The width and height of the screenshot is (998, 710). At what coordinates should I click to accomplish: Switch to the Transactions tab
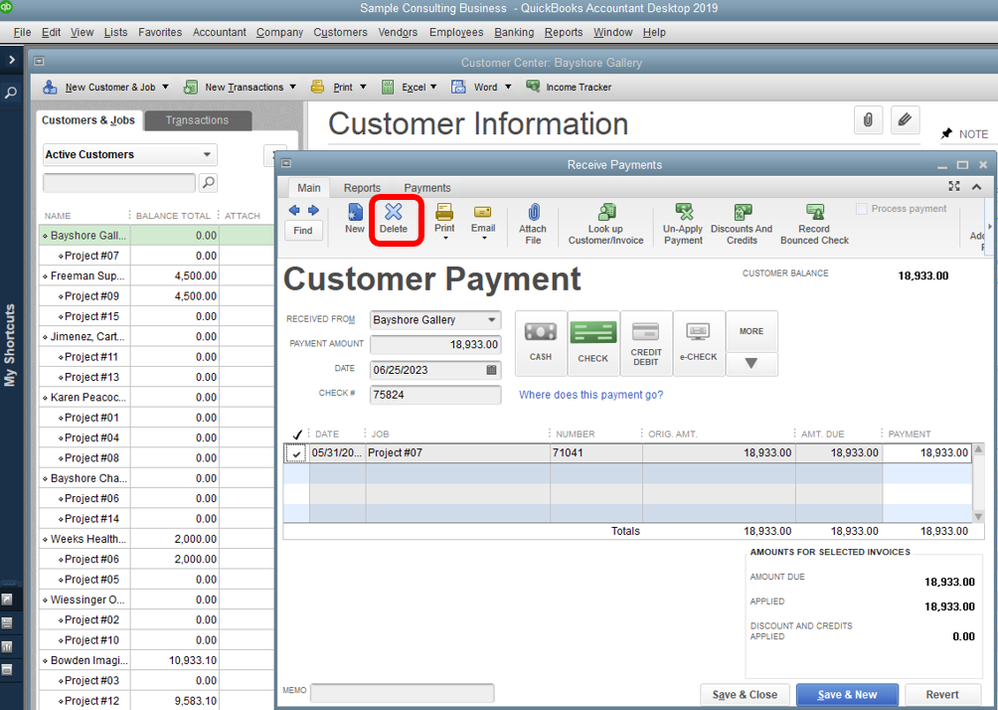197,120
